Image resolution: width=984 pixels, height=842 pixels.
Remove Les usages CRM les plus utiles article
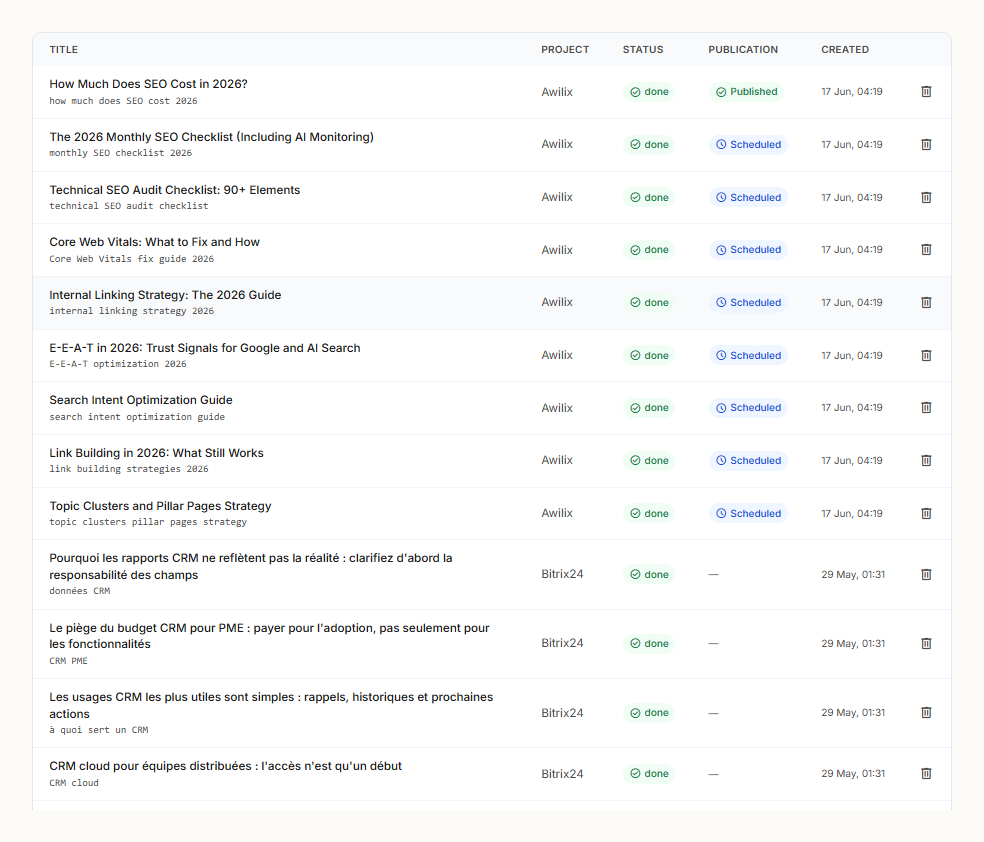pos(926,713)
